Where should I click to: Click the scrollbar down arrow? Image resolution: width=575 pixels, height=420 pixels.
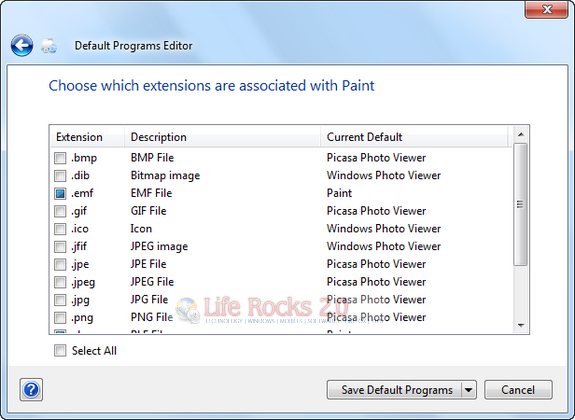[521, 325]
